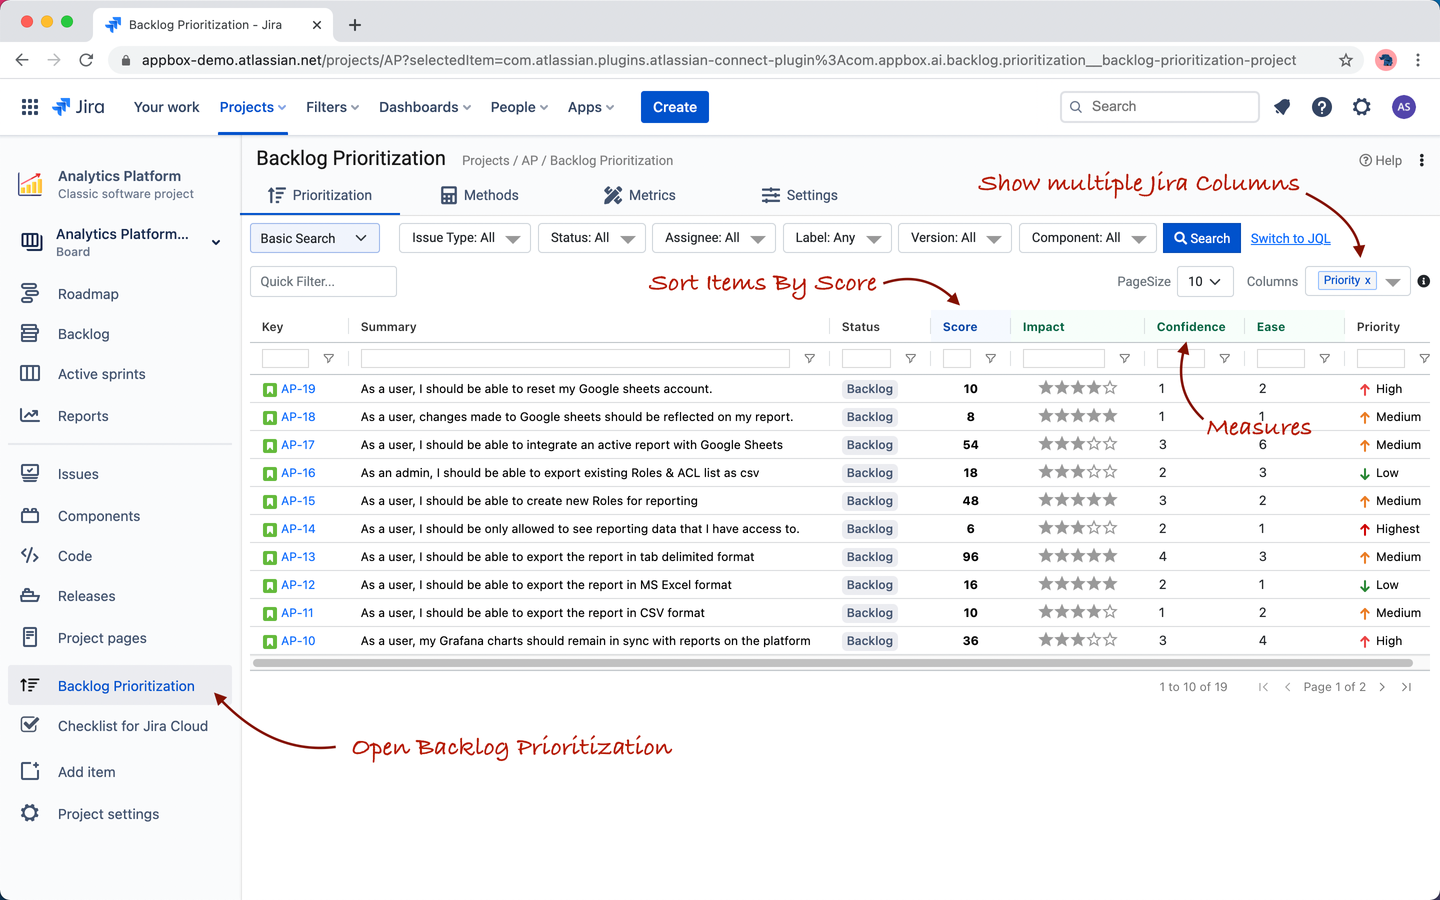The height and width of the screenshot is (900, 1440).
Task: Jump to the first page arrow
Action: tap(1263, 687)
